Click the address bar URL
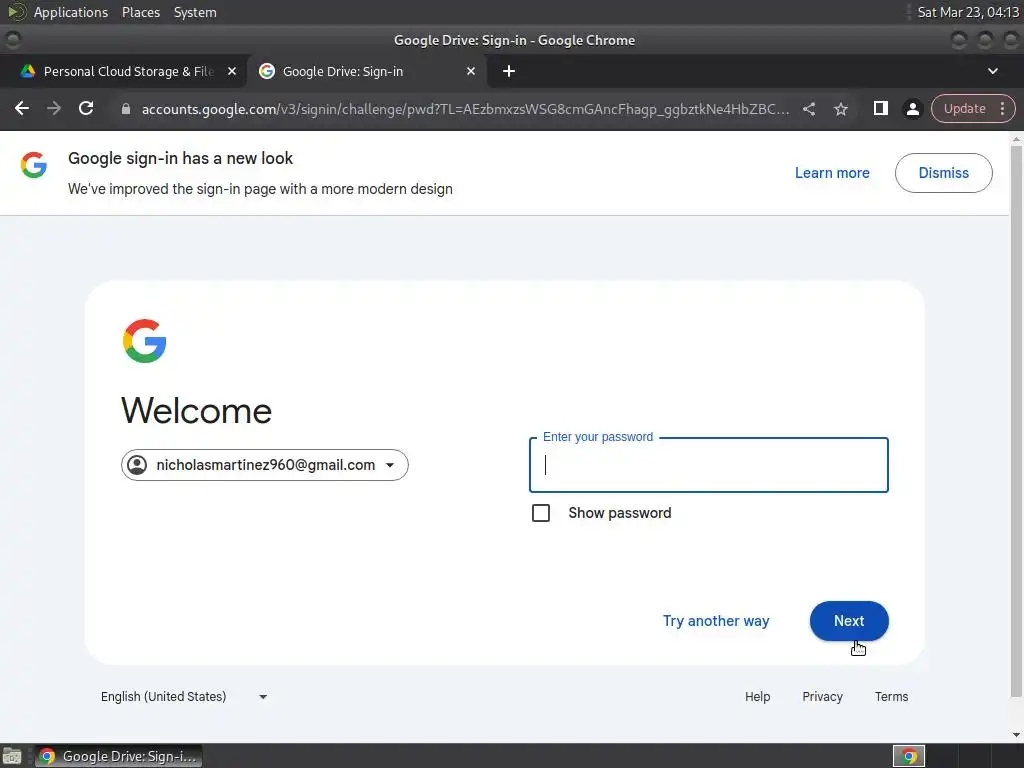Screen dimensions: 1024x768 coord(465,109)
